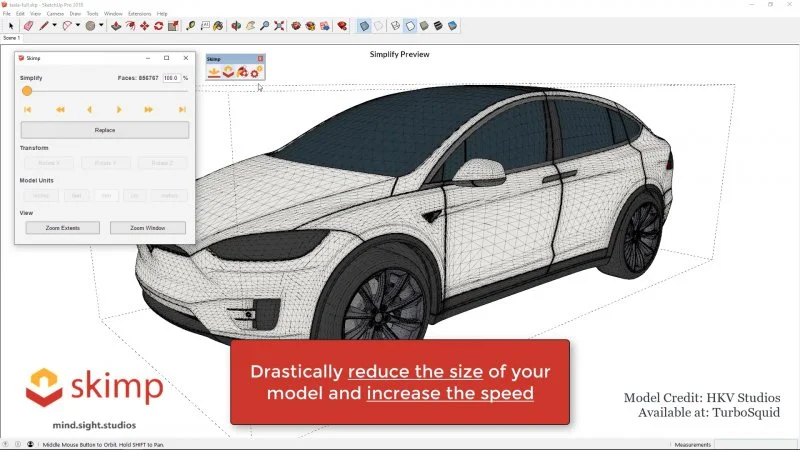
Task: Close the floating Skimp toolbar
Action: (x=260, y=59)
